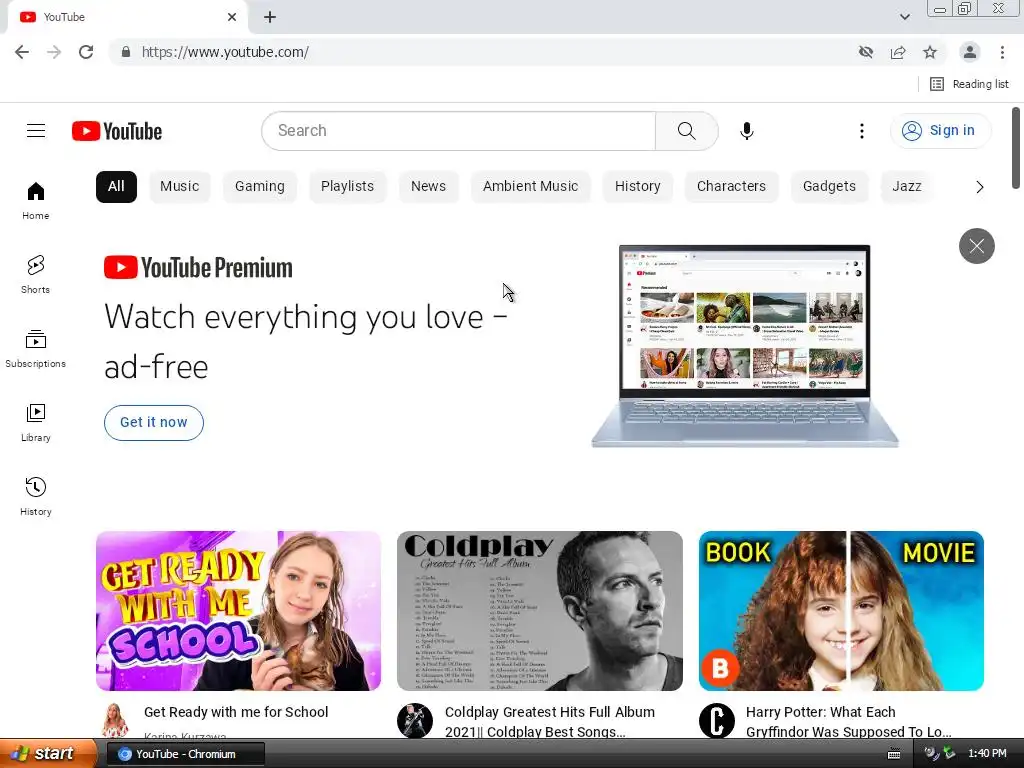Select the Gaming category chip
Viewport: 1024px width, 768px height.
tap(260, 187)
